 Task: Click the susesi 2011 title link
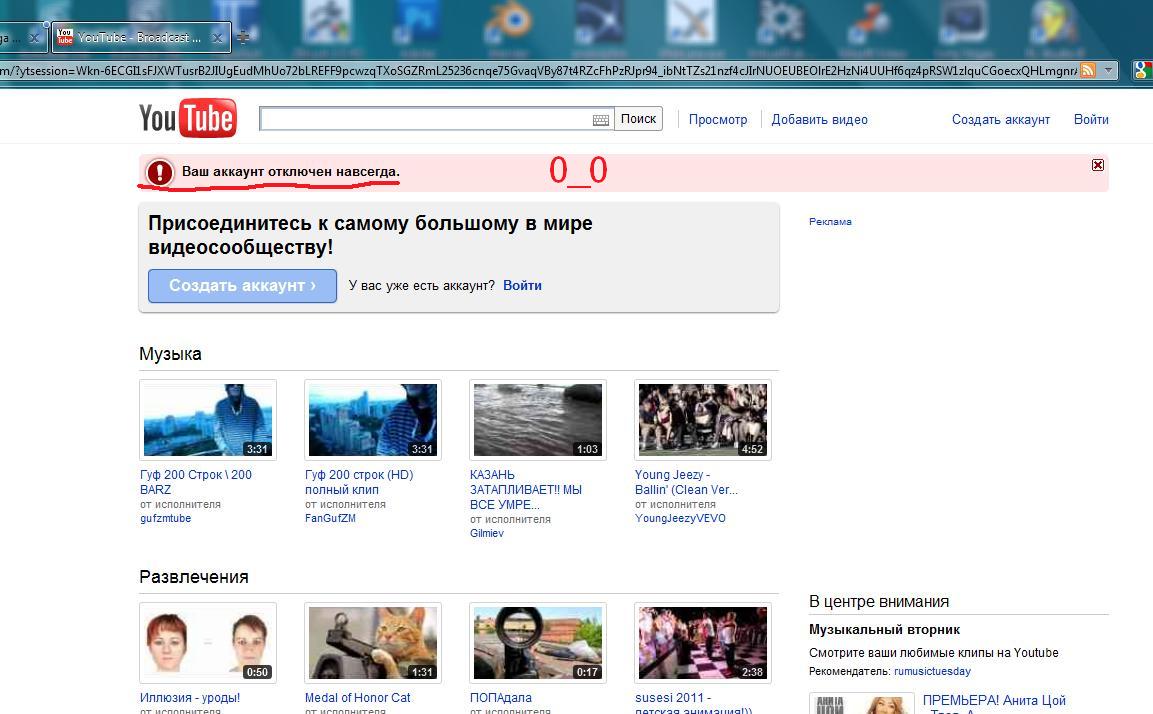[693, 704]
